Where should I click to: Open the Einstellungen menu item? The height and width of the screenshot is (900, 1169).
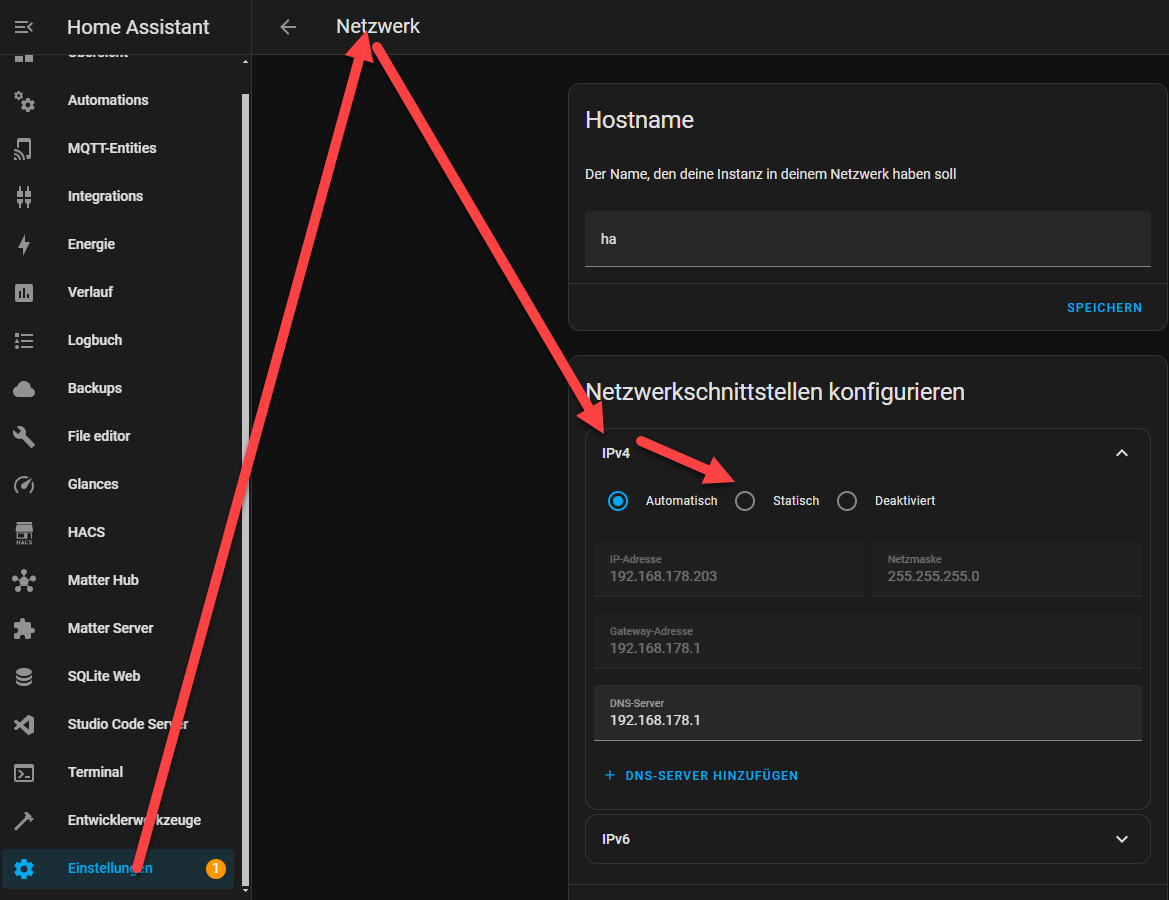coord(119,869)
